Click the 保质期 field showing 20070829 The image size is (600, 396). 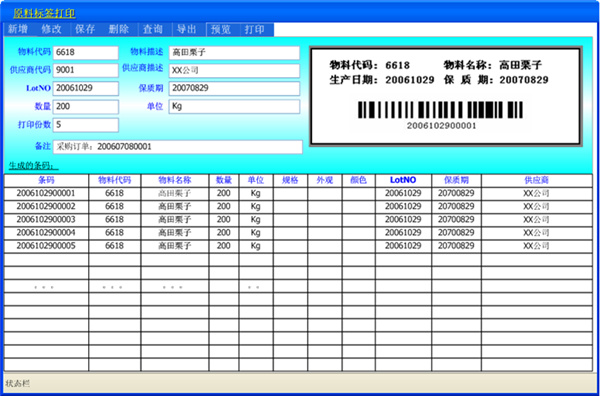click(x=234, y=88)
